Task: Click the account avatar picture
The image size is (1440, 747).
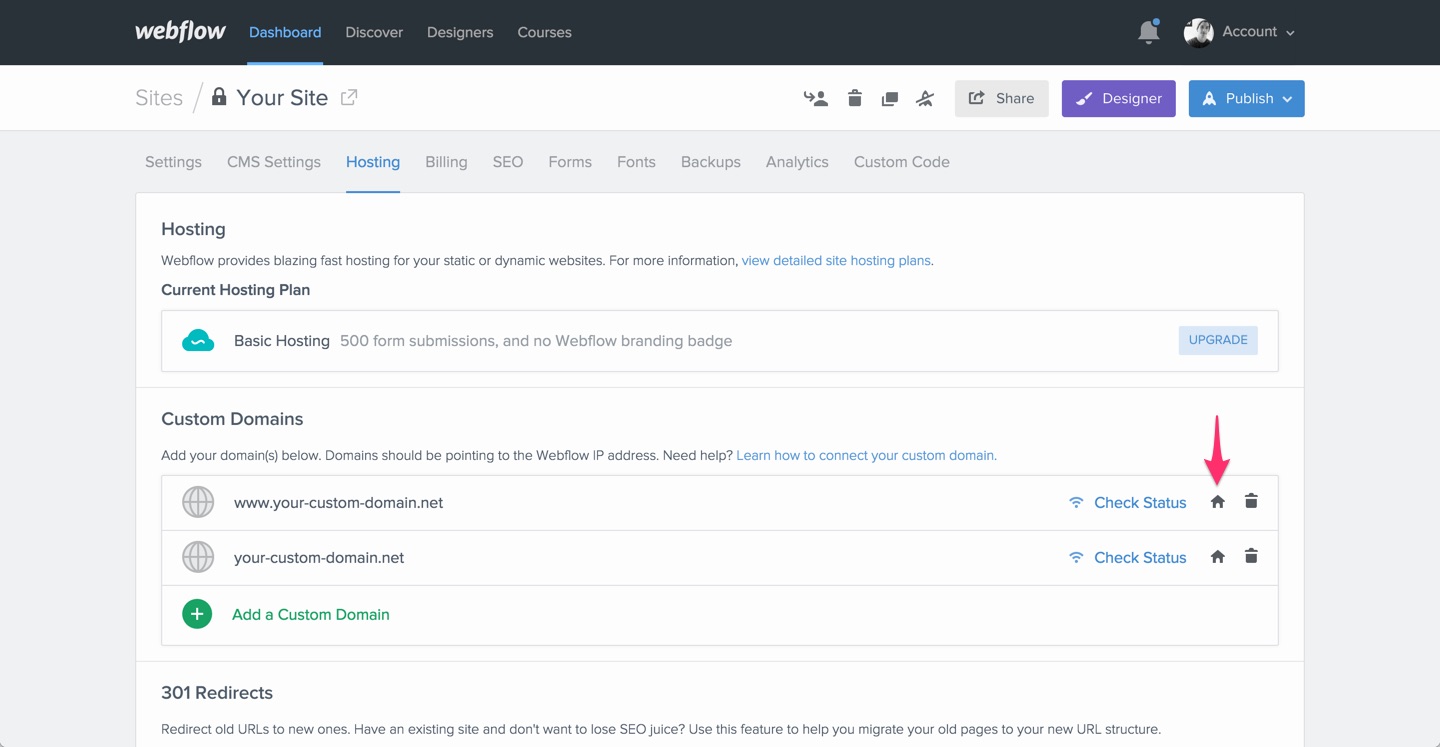Action: (x=1198, y=32)
